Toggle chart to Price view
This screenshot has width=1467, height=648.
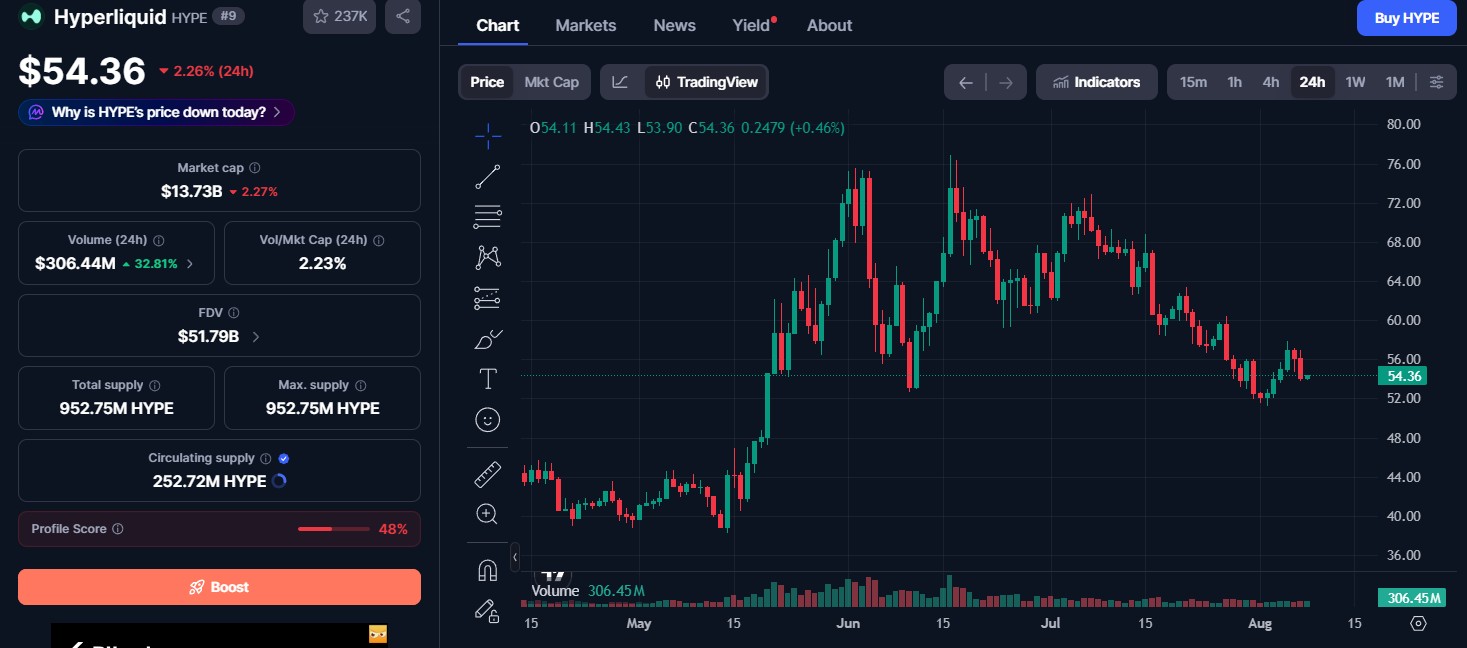487,82
